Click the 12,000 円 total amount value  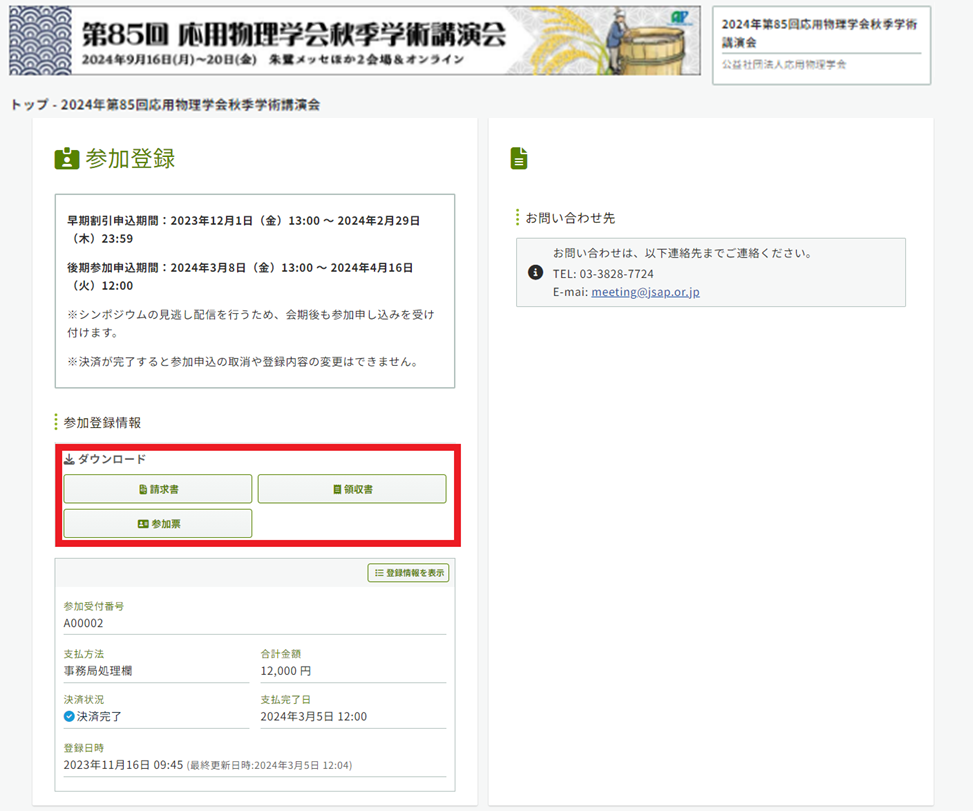286,671
